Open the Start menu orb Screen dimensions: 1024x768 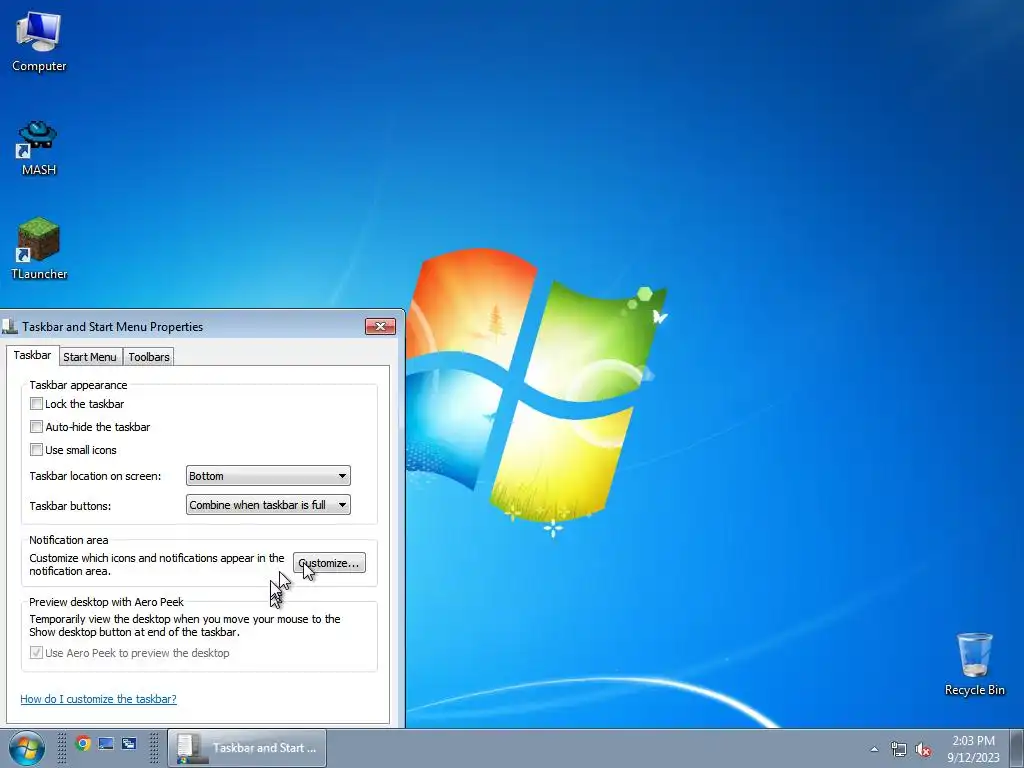point(27,748)
